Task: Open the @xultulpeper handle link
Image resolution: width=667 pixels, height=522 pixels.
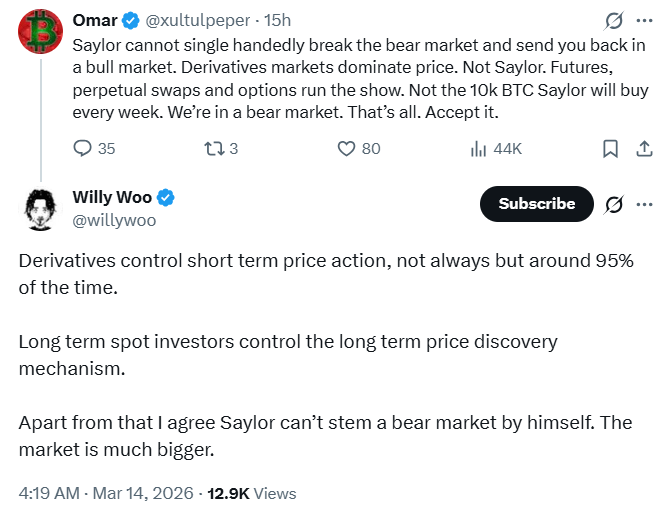Action: (x=194, y=20)
